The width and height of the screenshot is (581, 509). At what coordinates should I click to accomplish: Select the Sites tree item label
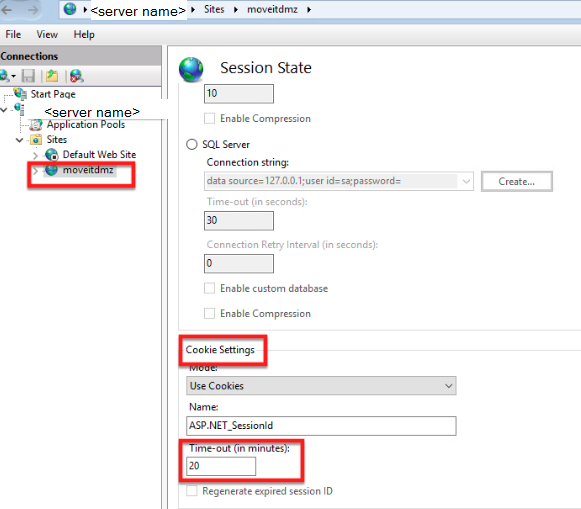[x=57, y=140]
